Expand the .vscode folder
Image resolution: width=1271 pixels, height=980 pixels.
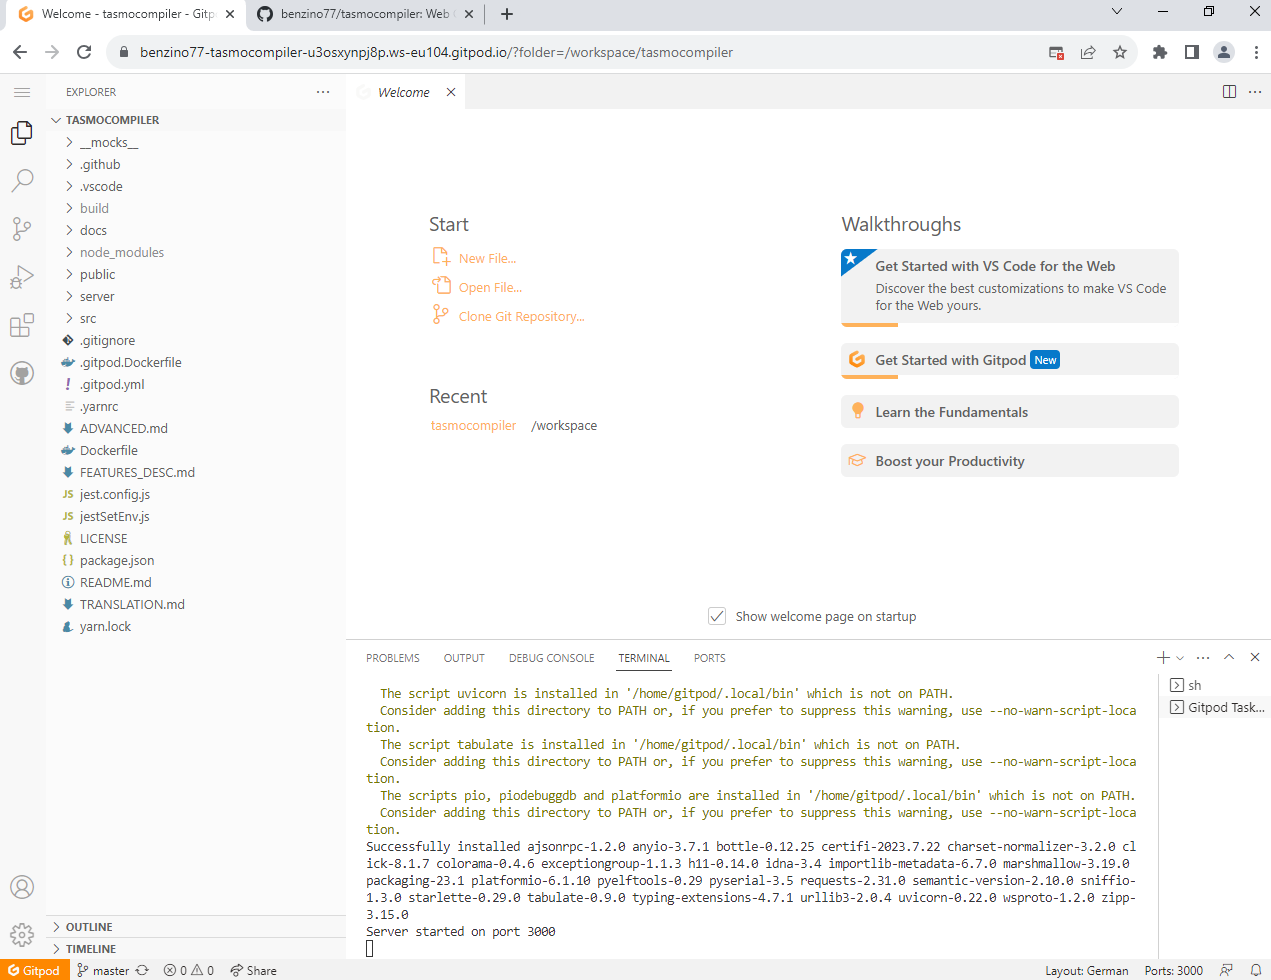tap(196, 186)
